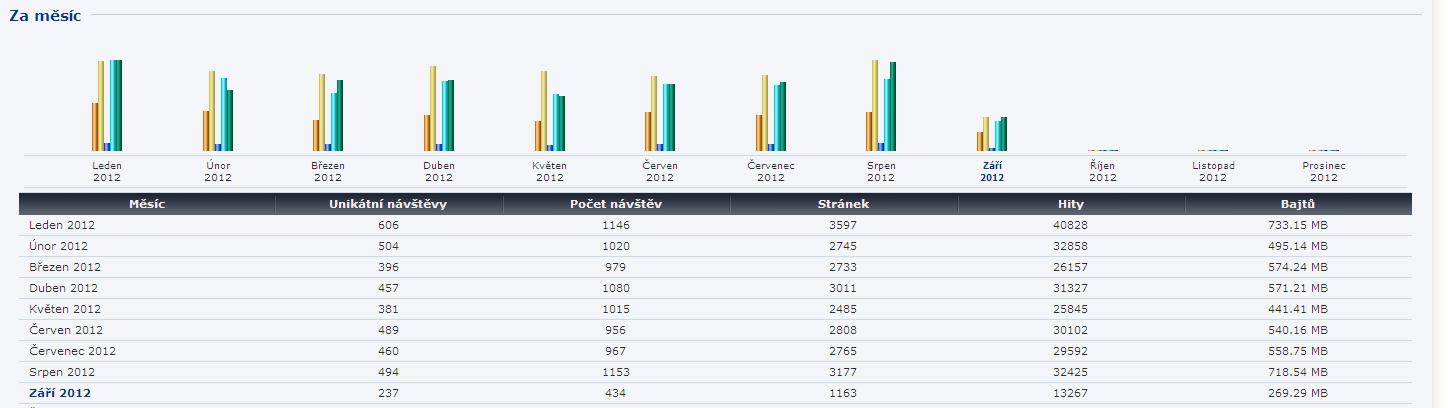Click the orange bar for Srpen 2012
1448x408 pixels.
tap(869, 131)
